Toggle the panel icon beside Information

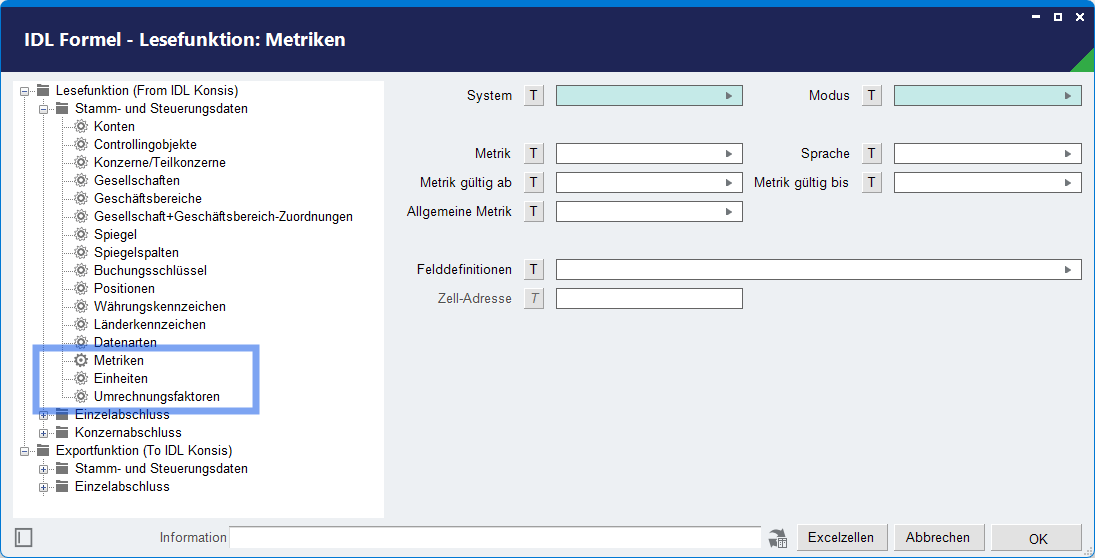23,537
